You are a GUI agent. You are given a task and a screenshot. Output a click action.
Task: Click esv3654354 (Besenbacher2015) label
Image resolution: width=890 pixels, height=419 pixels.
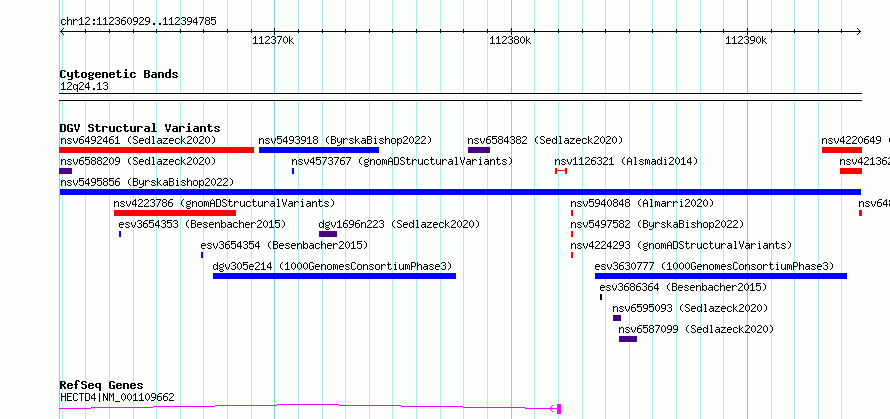(284, 245)
